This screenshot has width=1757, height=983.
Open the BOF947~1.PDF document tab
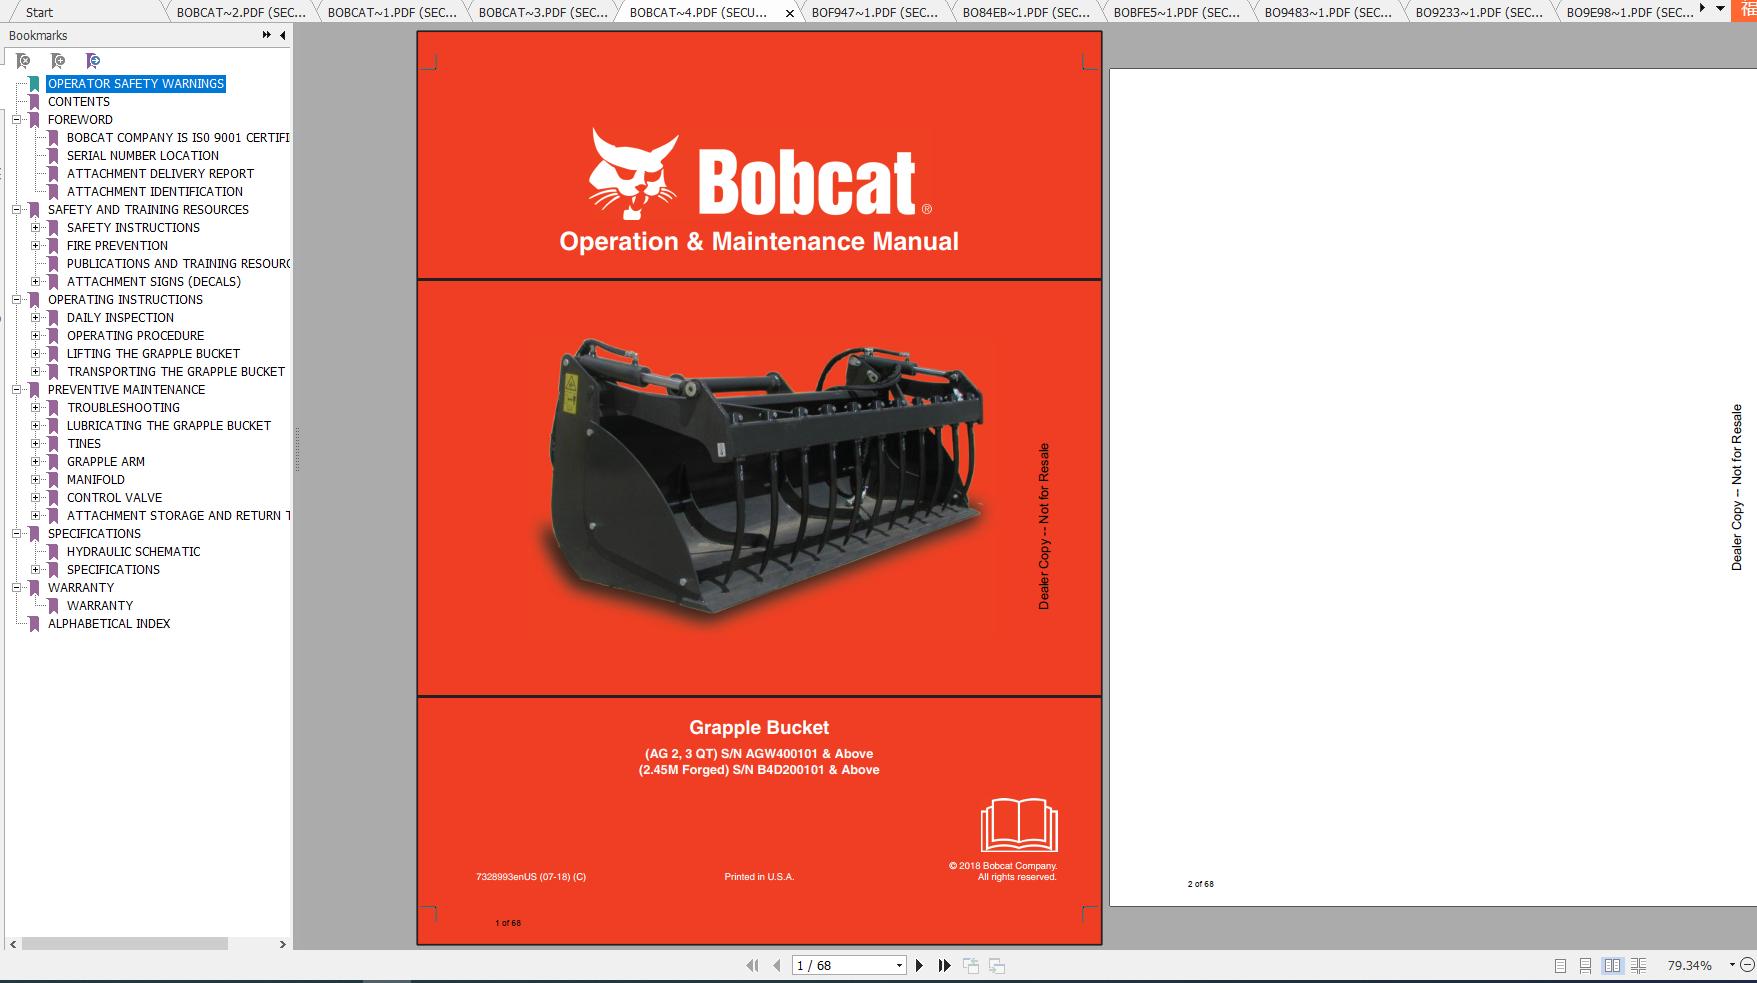coord(875,12)
